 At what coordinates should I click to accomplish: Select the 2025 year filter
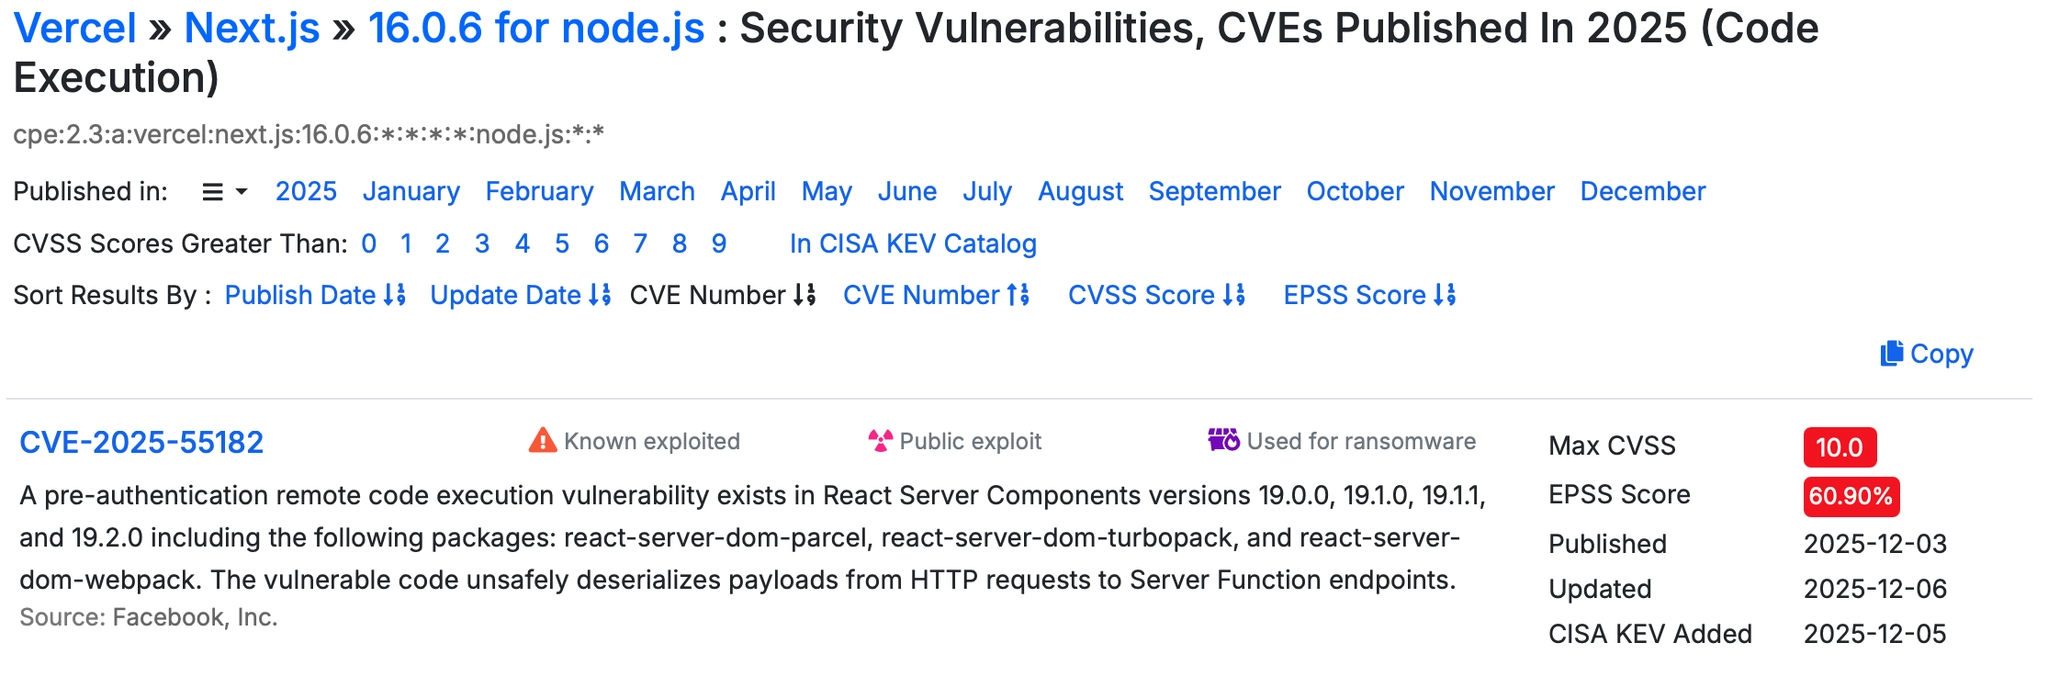[x=305, y=191]
